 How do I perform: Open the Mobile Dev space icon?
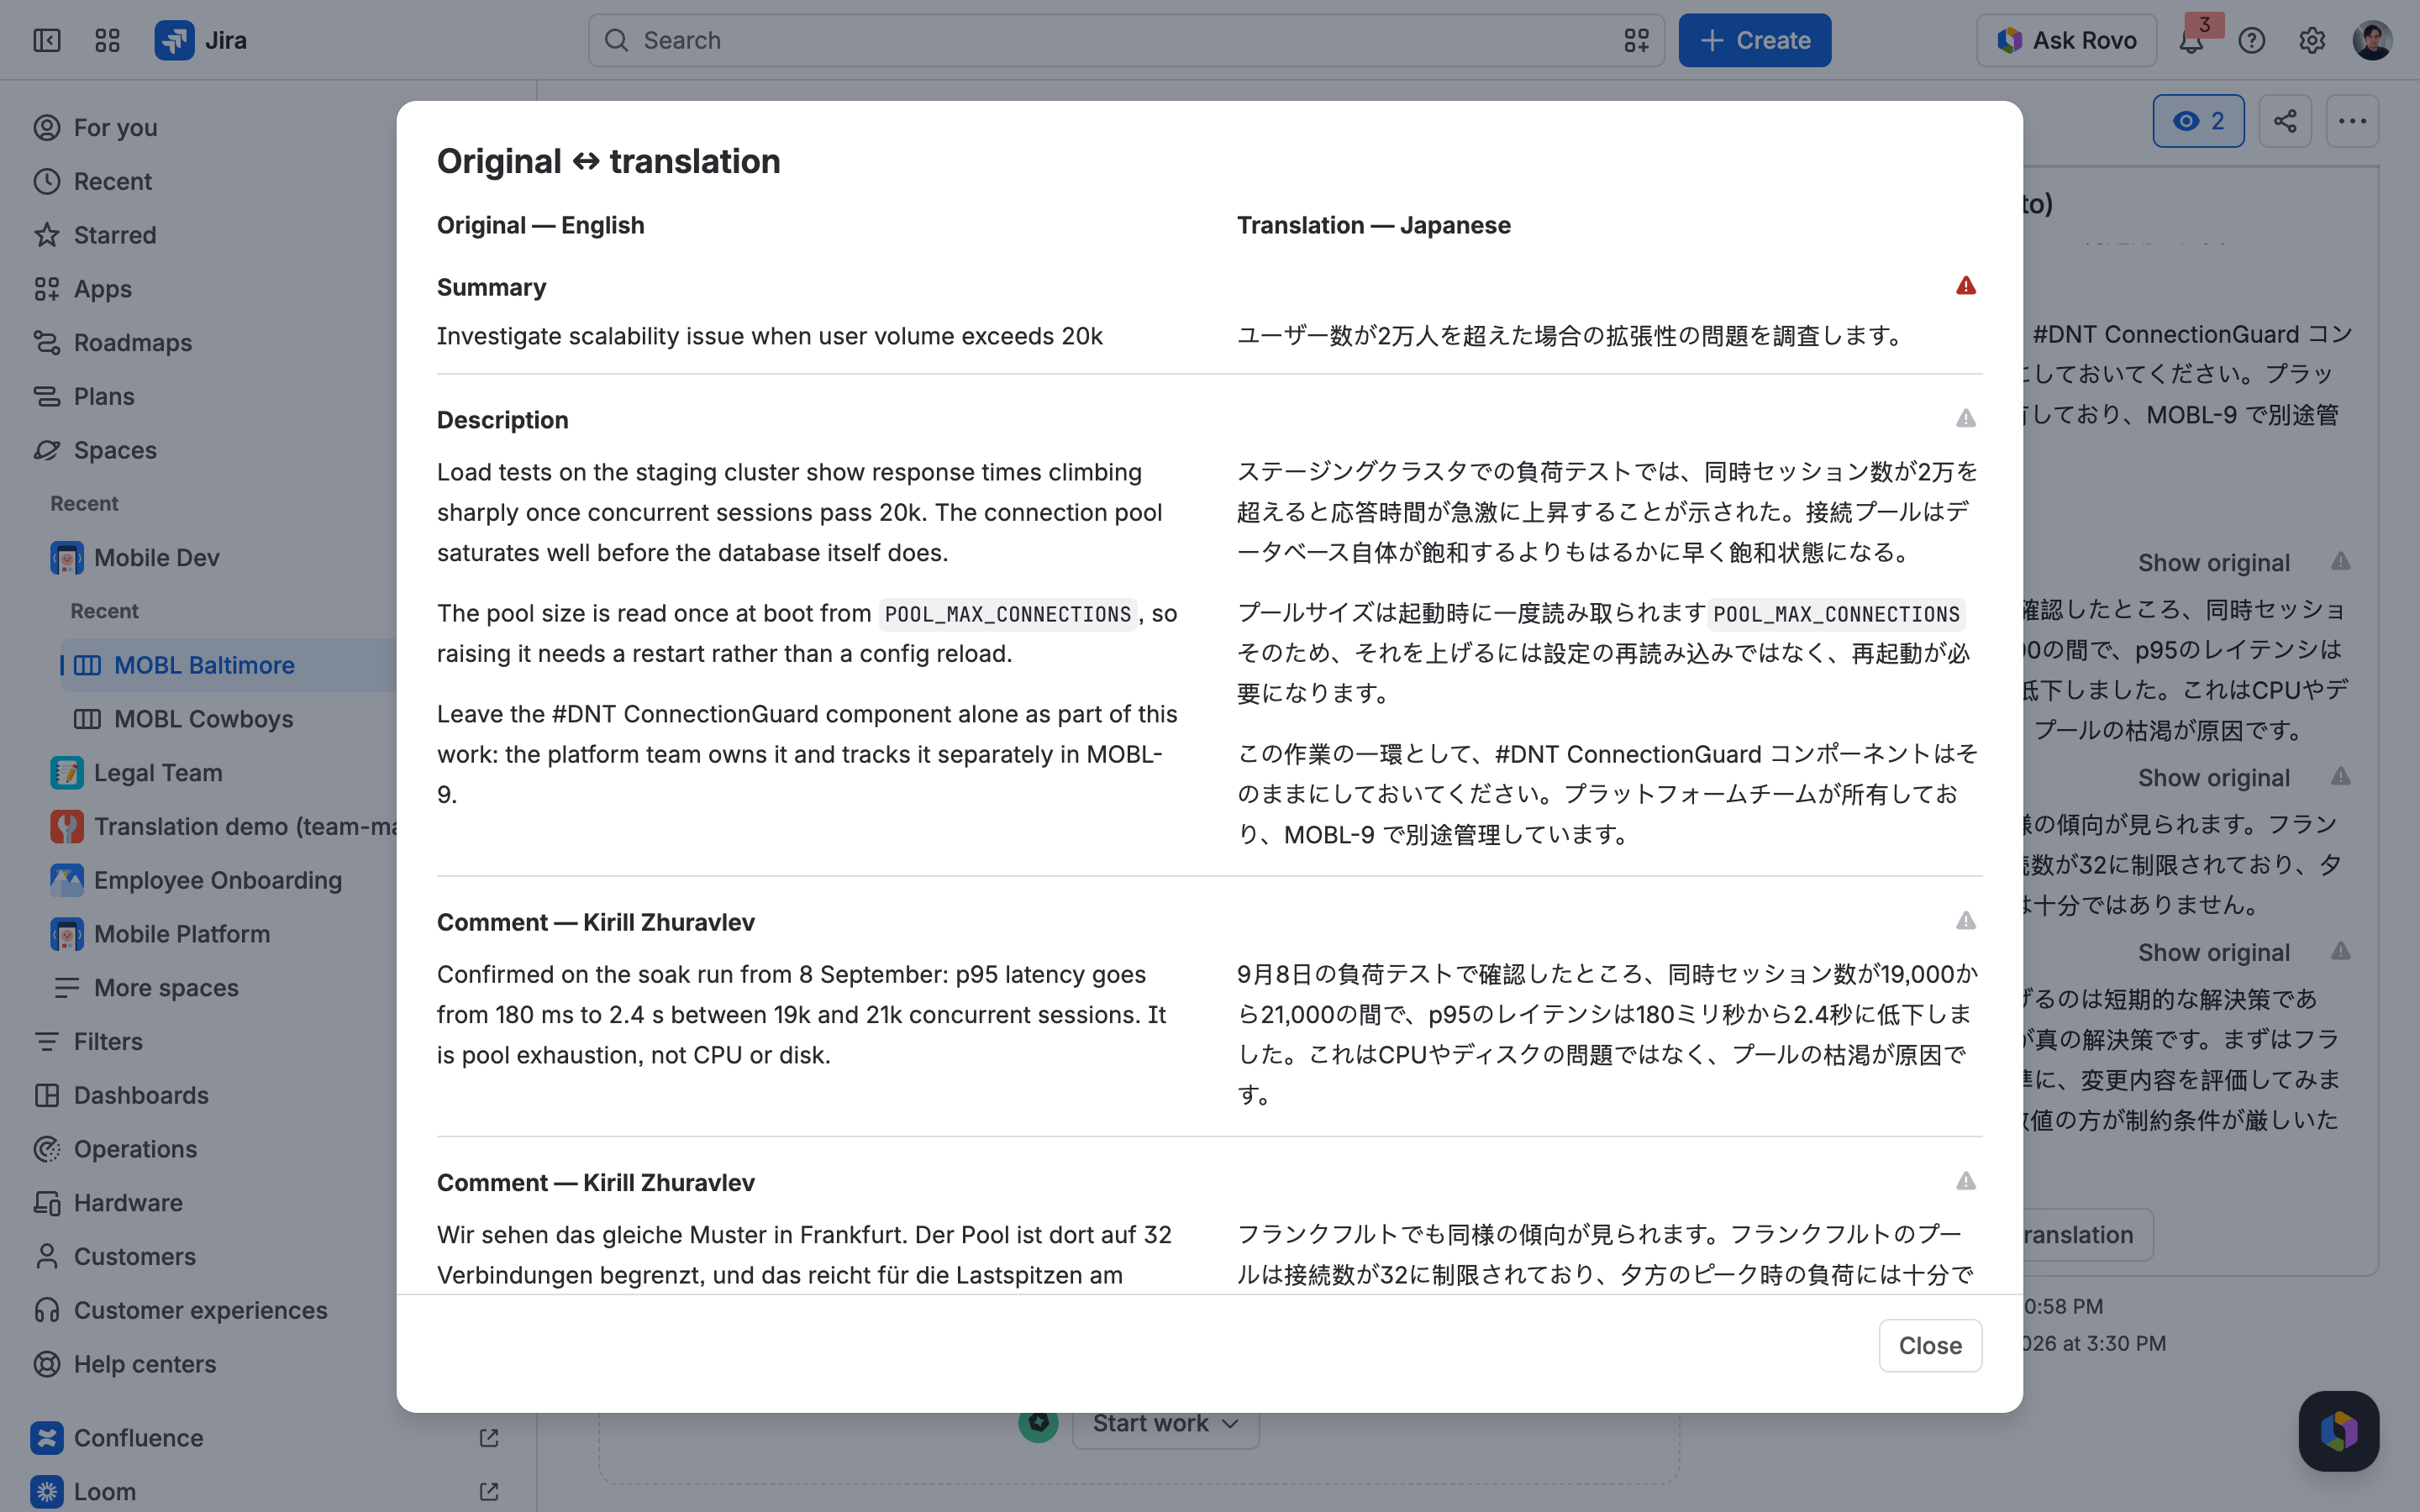tap(67, 558)
